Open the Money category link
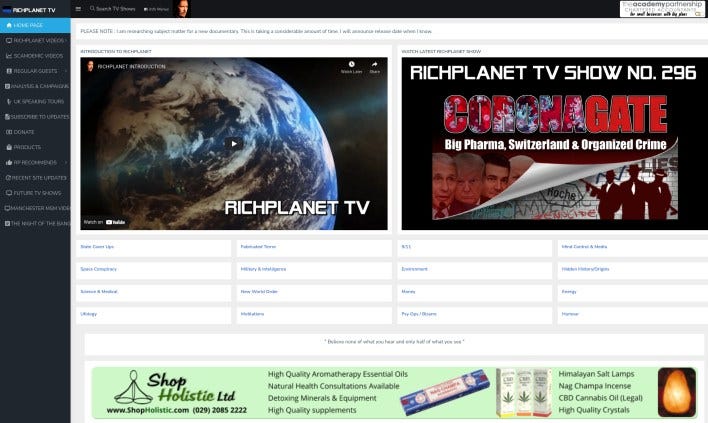The width and height of the screenshot is (708, 423). pos(408,292)
